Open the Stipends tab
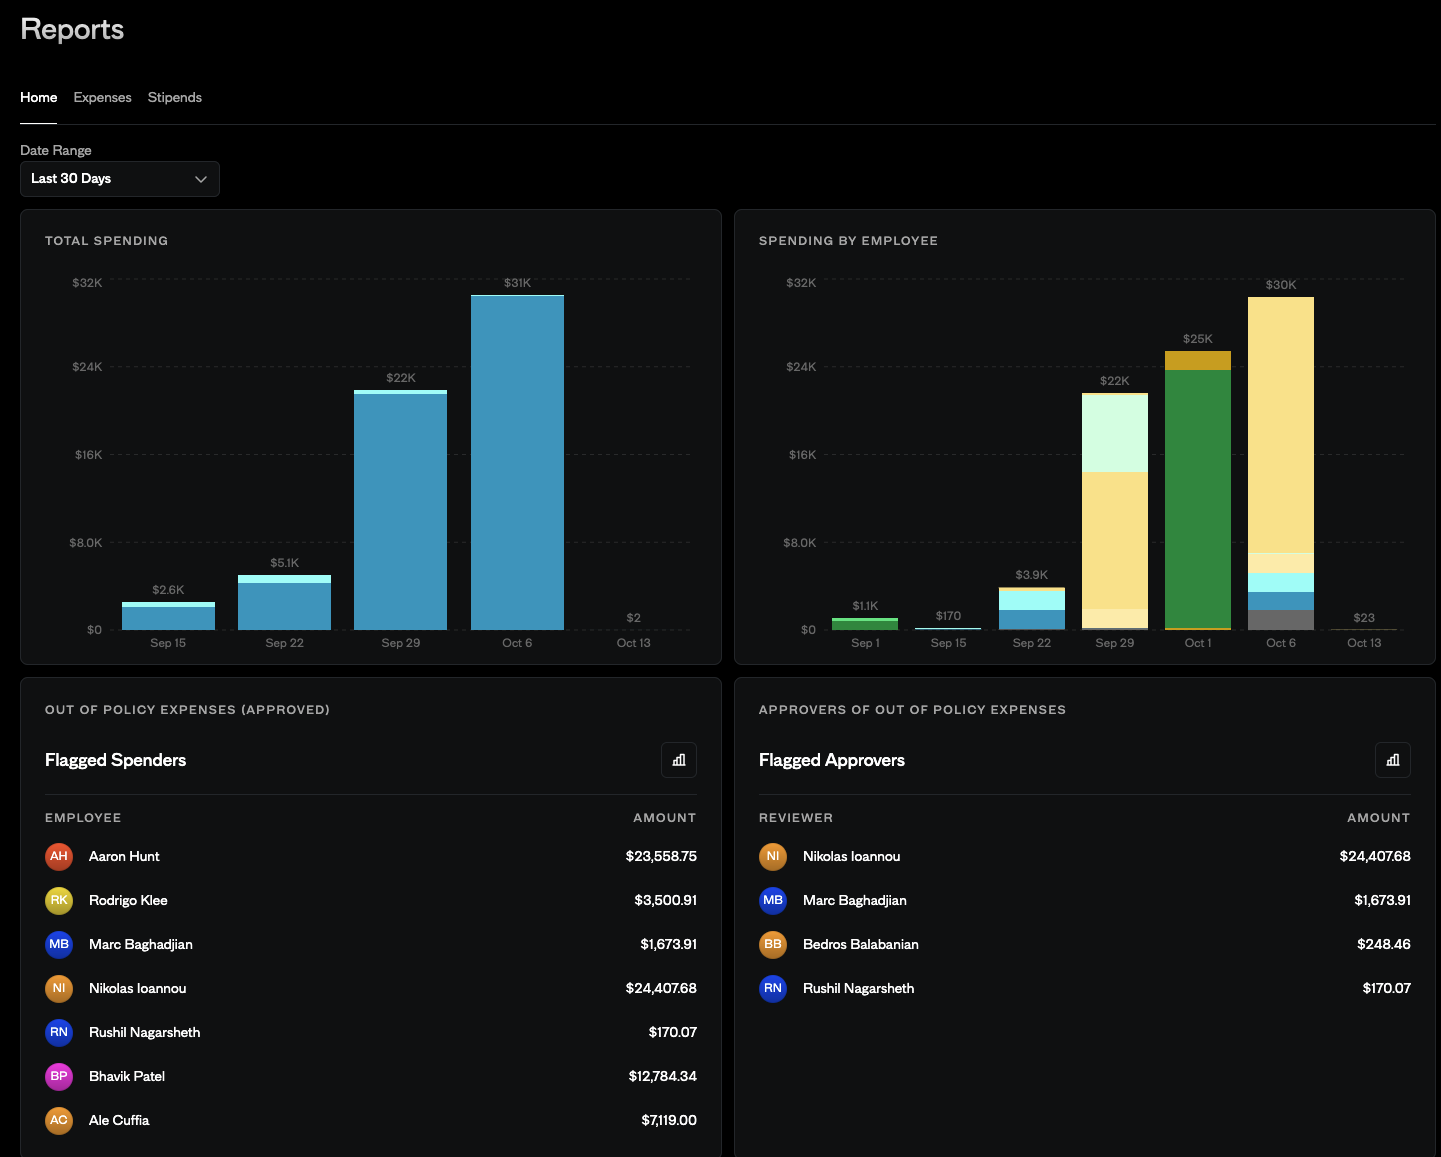The height and width of the screenshot is (1157, 1441). point(175,97)
